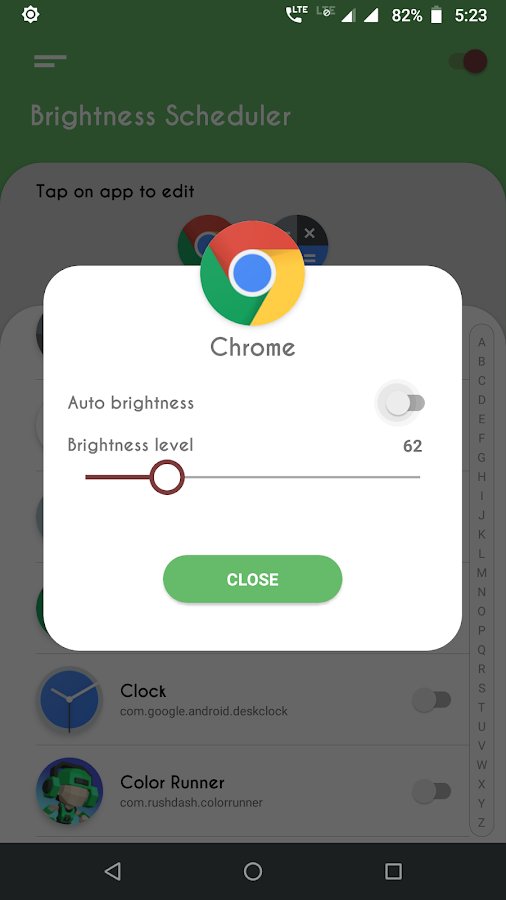Jump to letter S in the index
The width and height of the screenshot is (506, 900).
481,688
